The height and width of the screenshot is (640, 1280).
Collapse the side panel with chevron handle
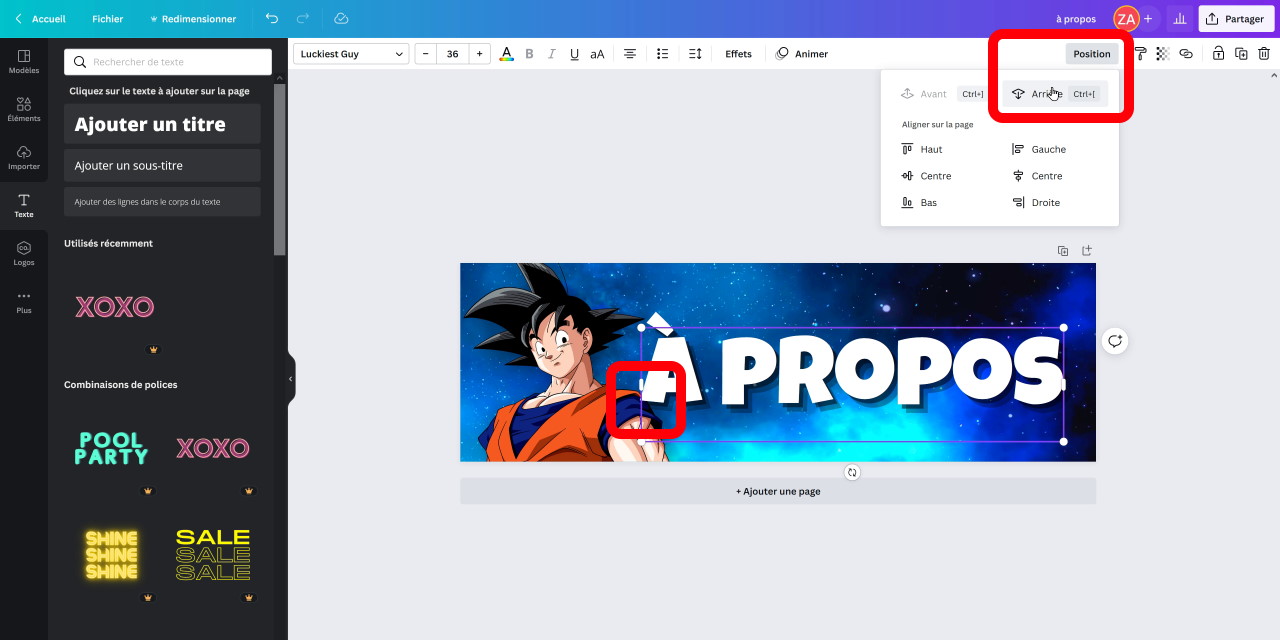point(291,379)
